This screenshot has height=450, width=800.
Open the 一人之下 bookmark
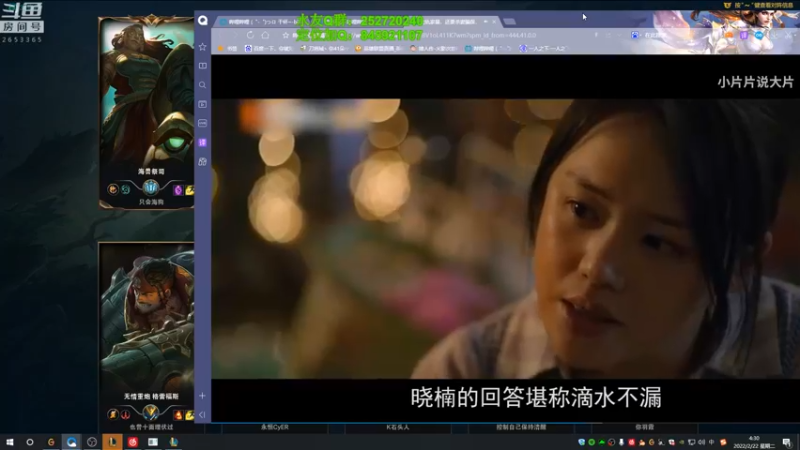click(543, 48)
